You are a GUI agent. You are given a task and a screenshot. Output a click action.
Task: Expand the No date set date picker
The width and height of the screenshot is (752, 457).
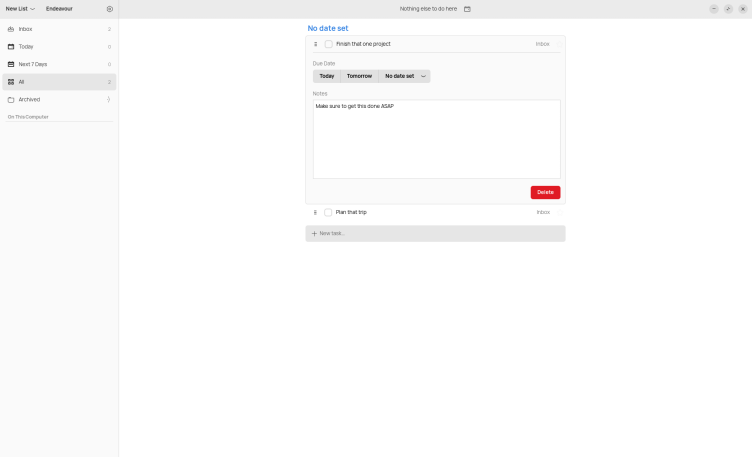coord(423,76)
